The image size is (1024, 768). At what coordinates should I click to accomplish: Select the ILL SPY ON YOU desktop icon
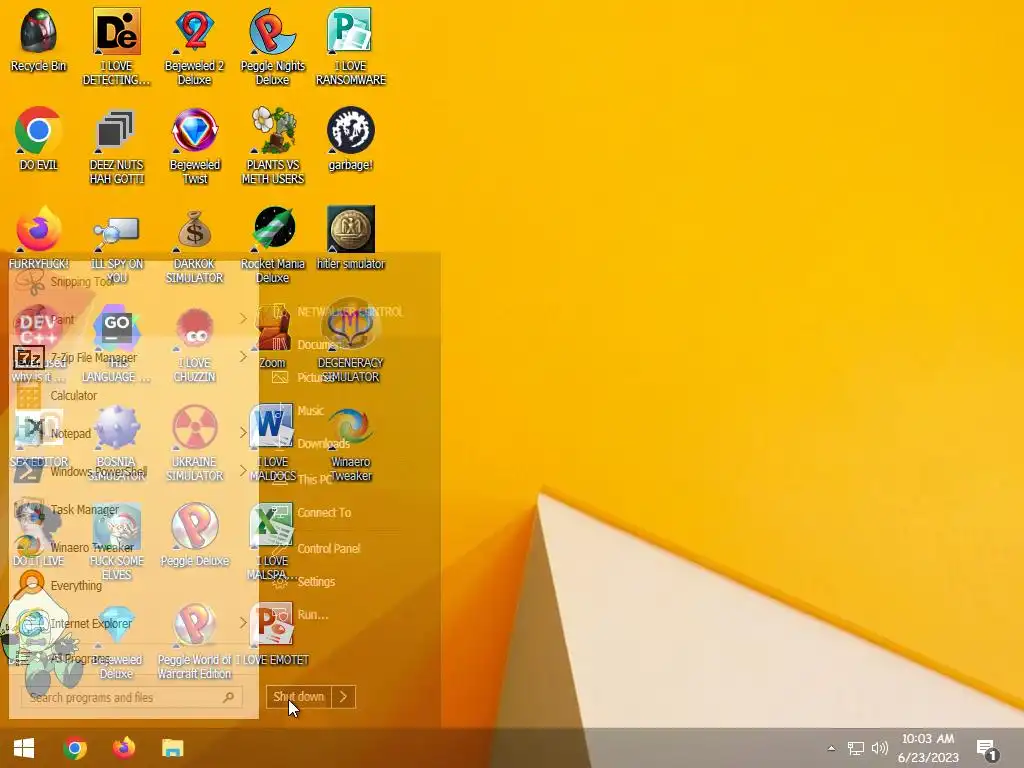(116, 247)
